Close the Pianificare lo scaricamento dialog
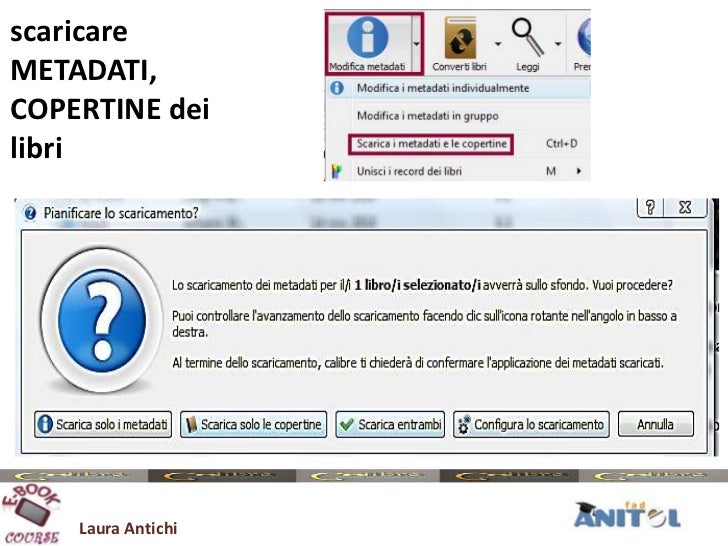The image size is (728, 546). (685, 207)
